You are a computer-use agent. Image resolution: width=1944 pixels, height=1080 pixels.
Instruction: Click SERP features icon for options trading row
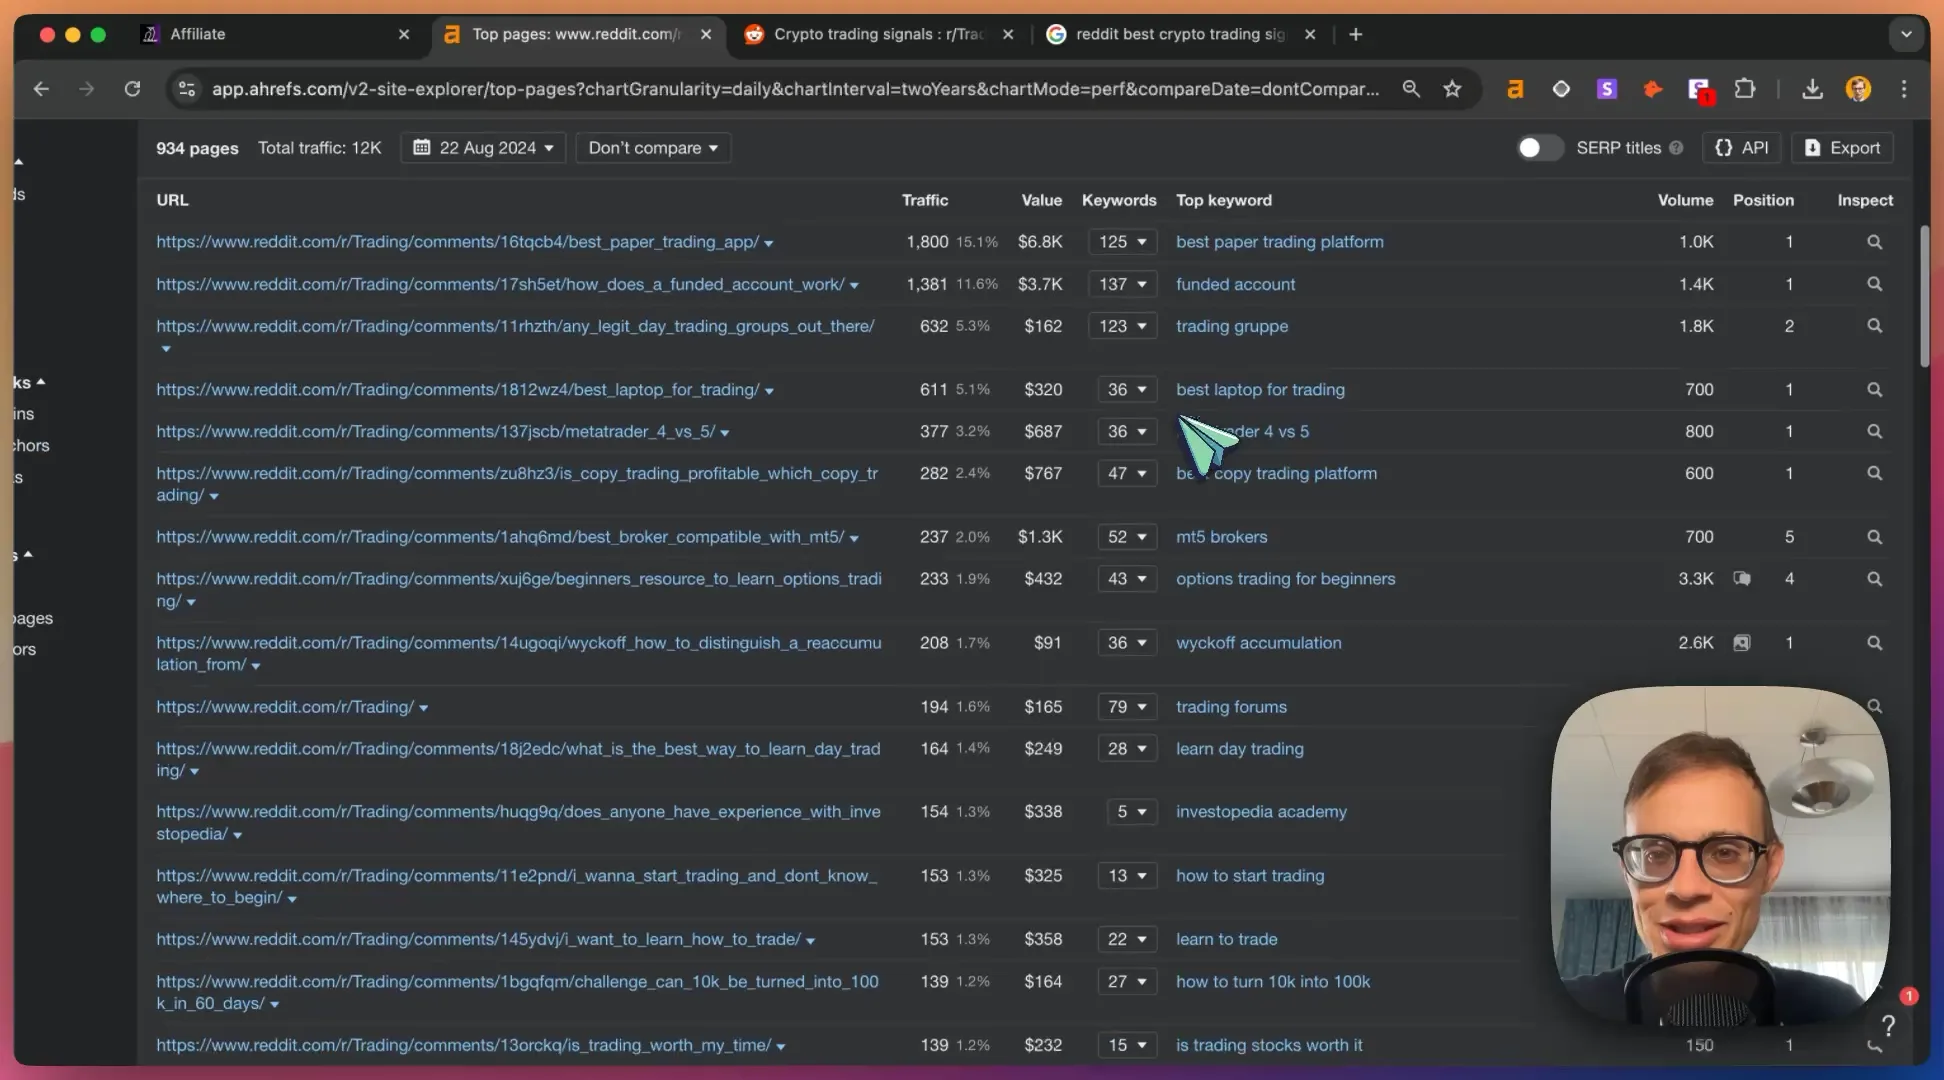1742,579
